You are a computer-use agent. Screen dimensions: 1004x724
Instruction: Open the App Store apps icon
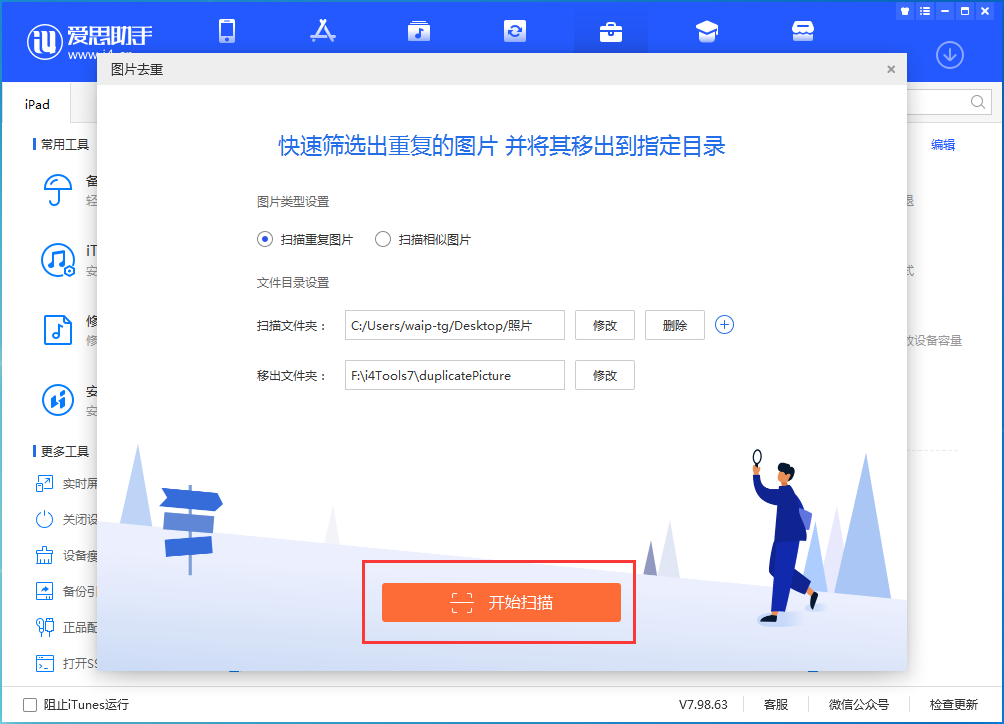[323, 31]
